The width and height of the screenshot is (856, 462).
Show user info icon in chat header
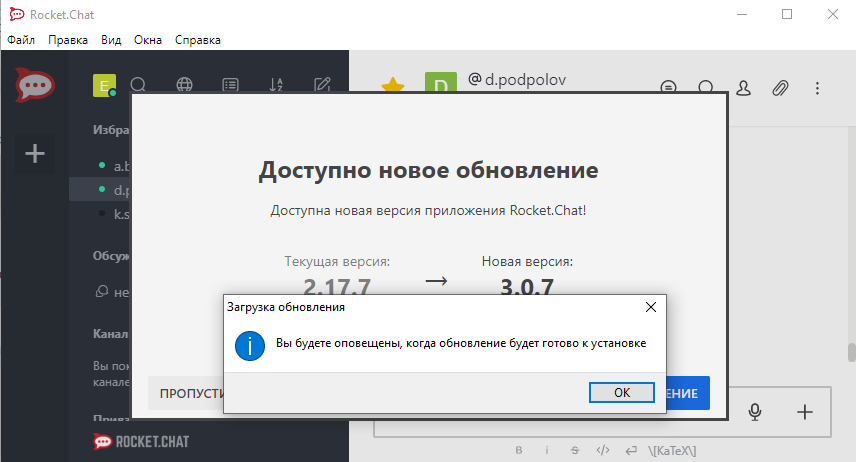pos(743,88)
